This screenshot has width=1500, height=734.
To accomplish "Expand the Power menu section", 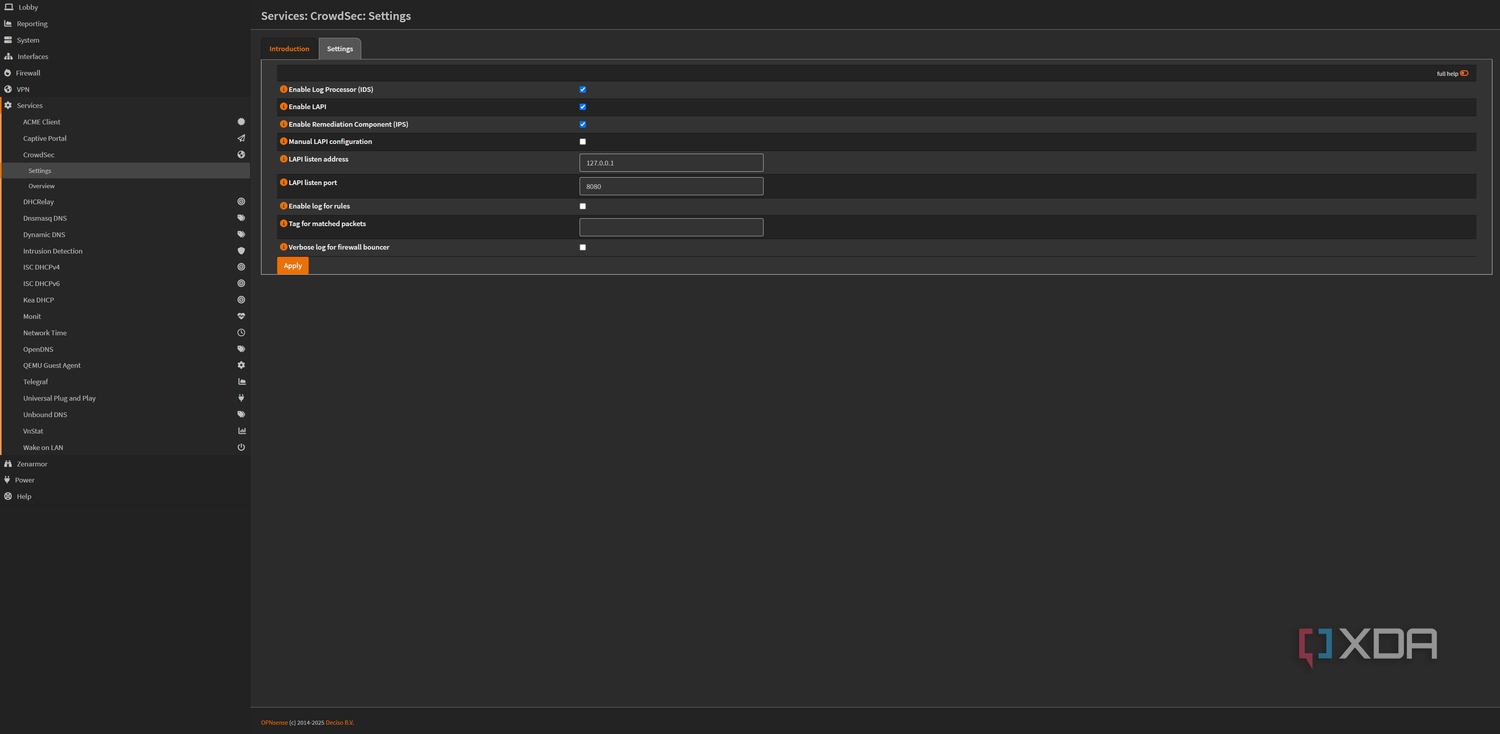I will click(x=125, y=480).
